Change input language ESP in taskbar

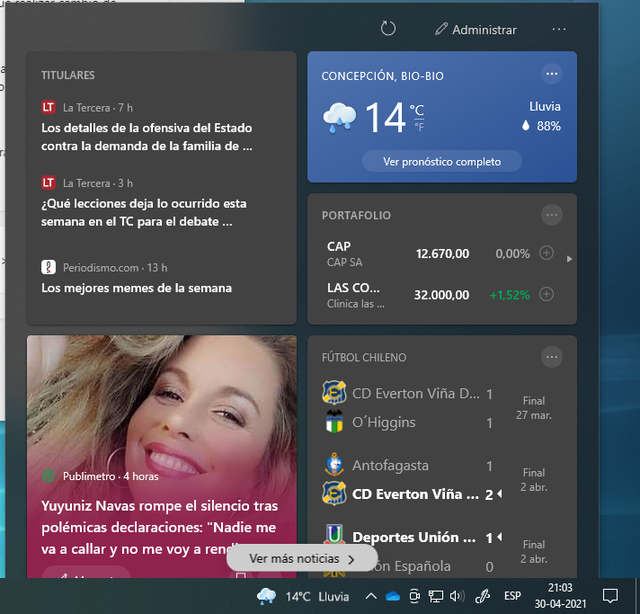point(512,596)
